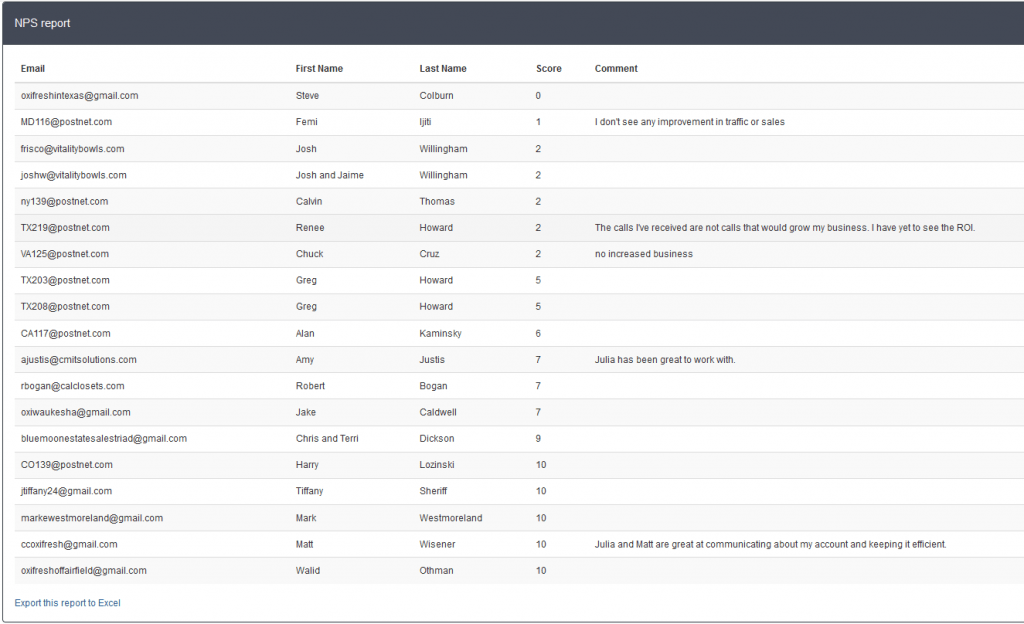Click first name Alan
1024x624 pixels.
point(305,334)
